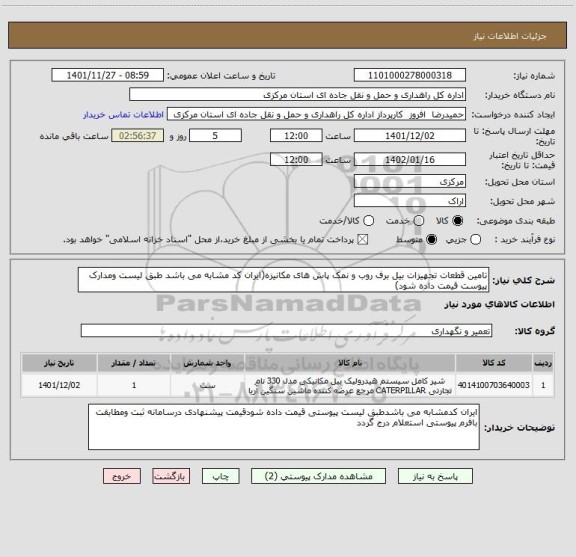Click the شماره نیاز field 1101000278000318
The height and width of the screenshot is (557, 576).
click(410, 75)
